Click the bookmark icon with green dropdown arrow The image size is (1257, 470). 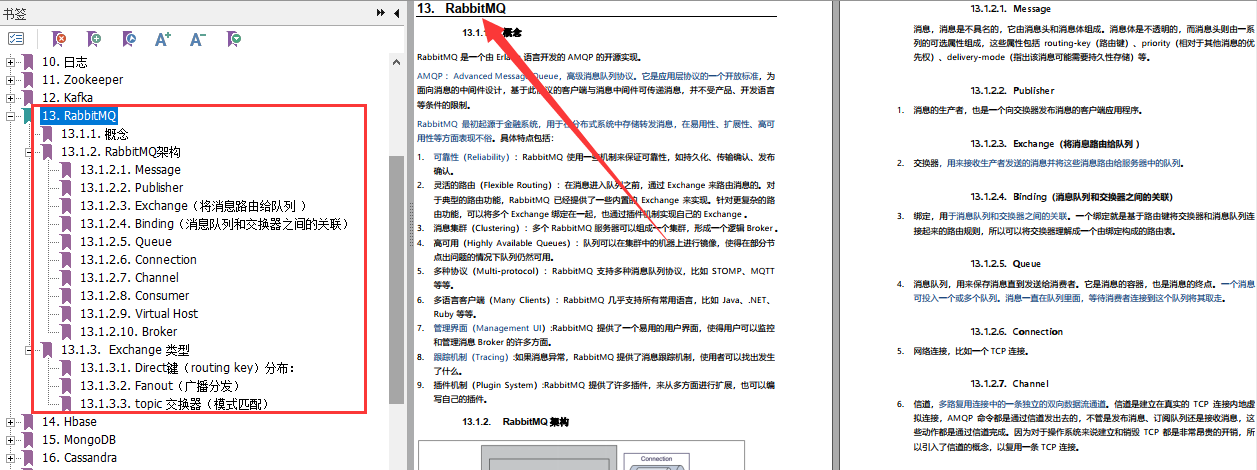[x=232, y=38]
